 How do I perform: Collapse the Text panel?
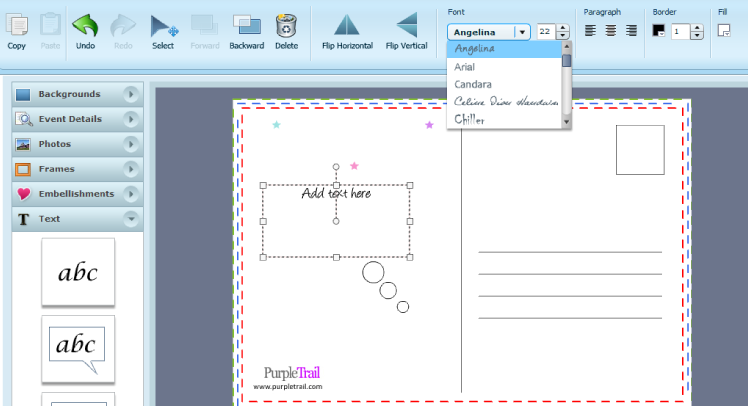click(x=131, y=219)
